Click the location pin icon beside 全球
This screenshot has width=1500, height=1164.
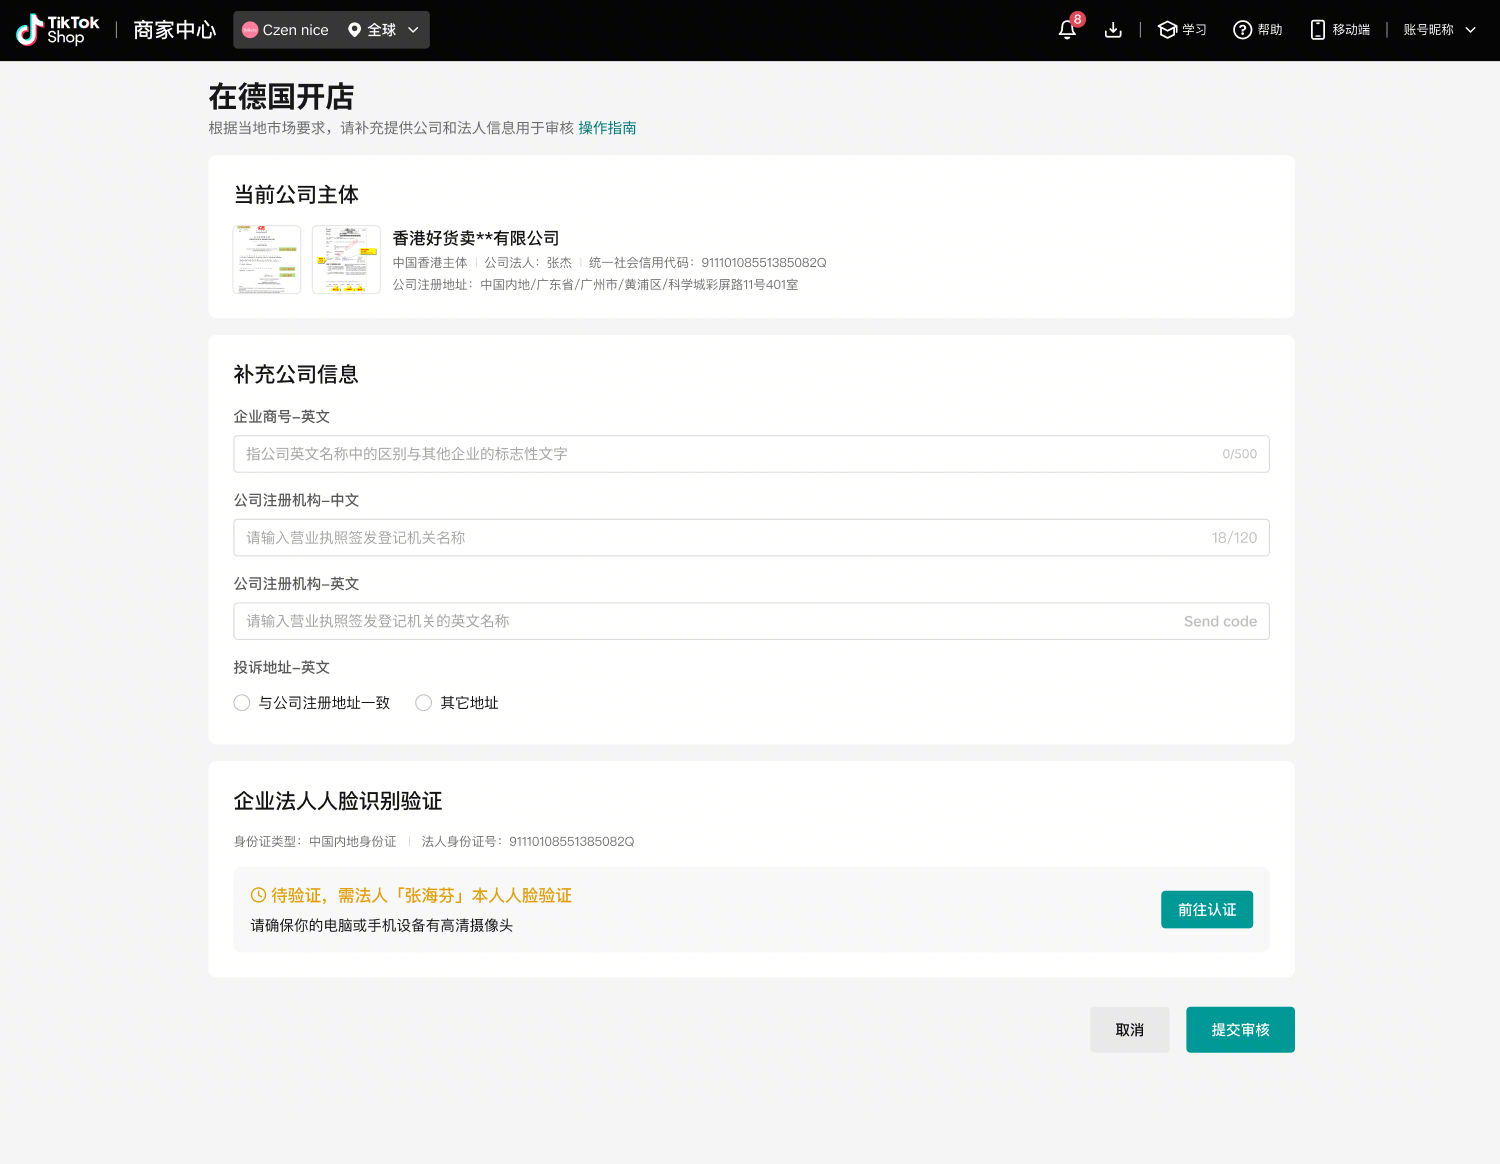354,30
